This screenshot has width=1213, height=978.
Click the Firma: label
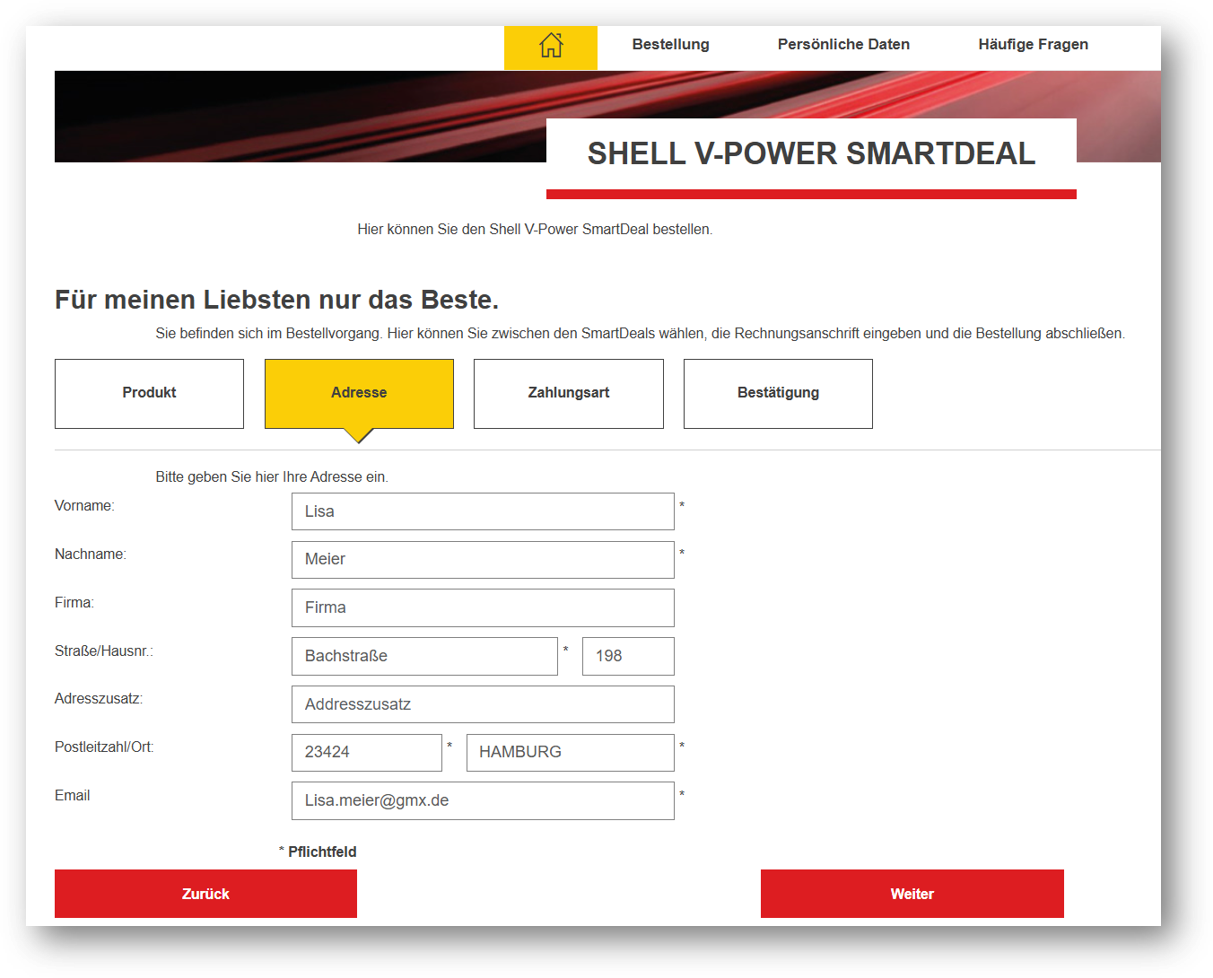pos(74,602)
